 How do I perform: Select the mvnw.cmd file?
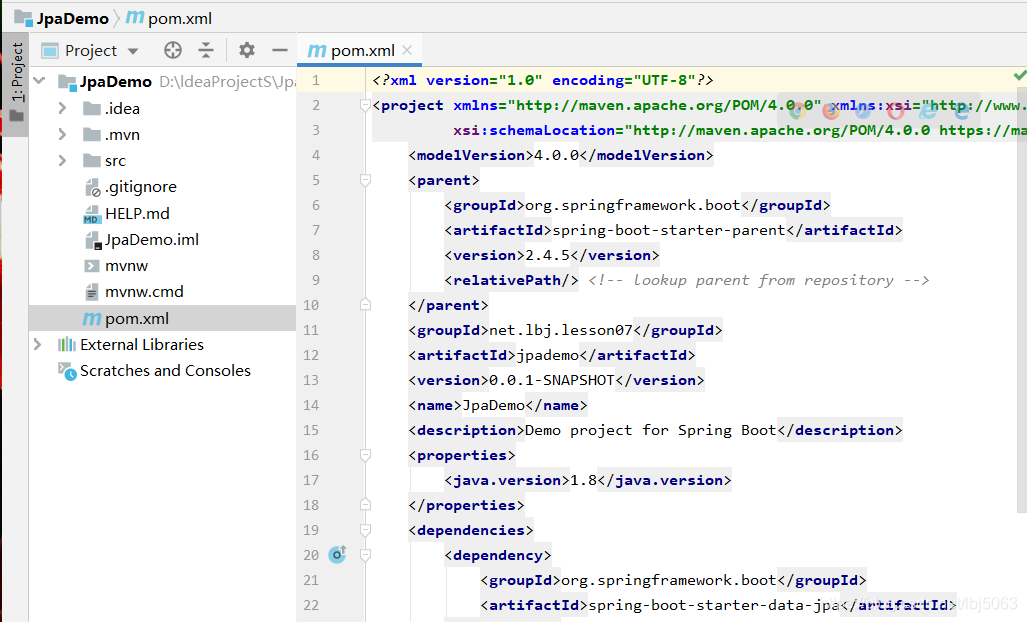click(144, 292)
